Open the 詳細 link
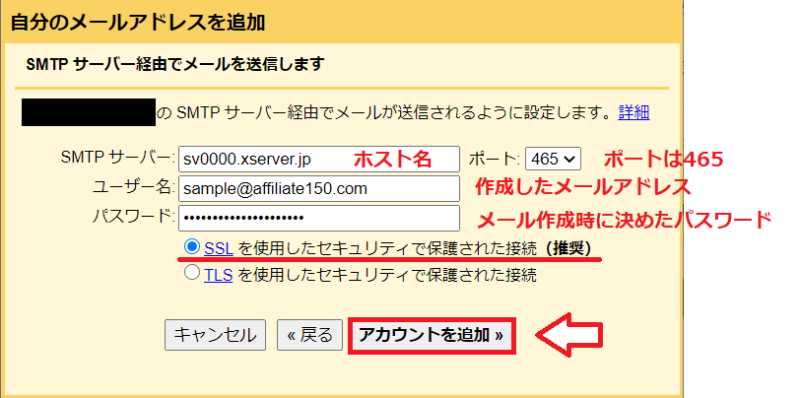 click(x=634, y=112)
